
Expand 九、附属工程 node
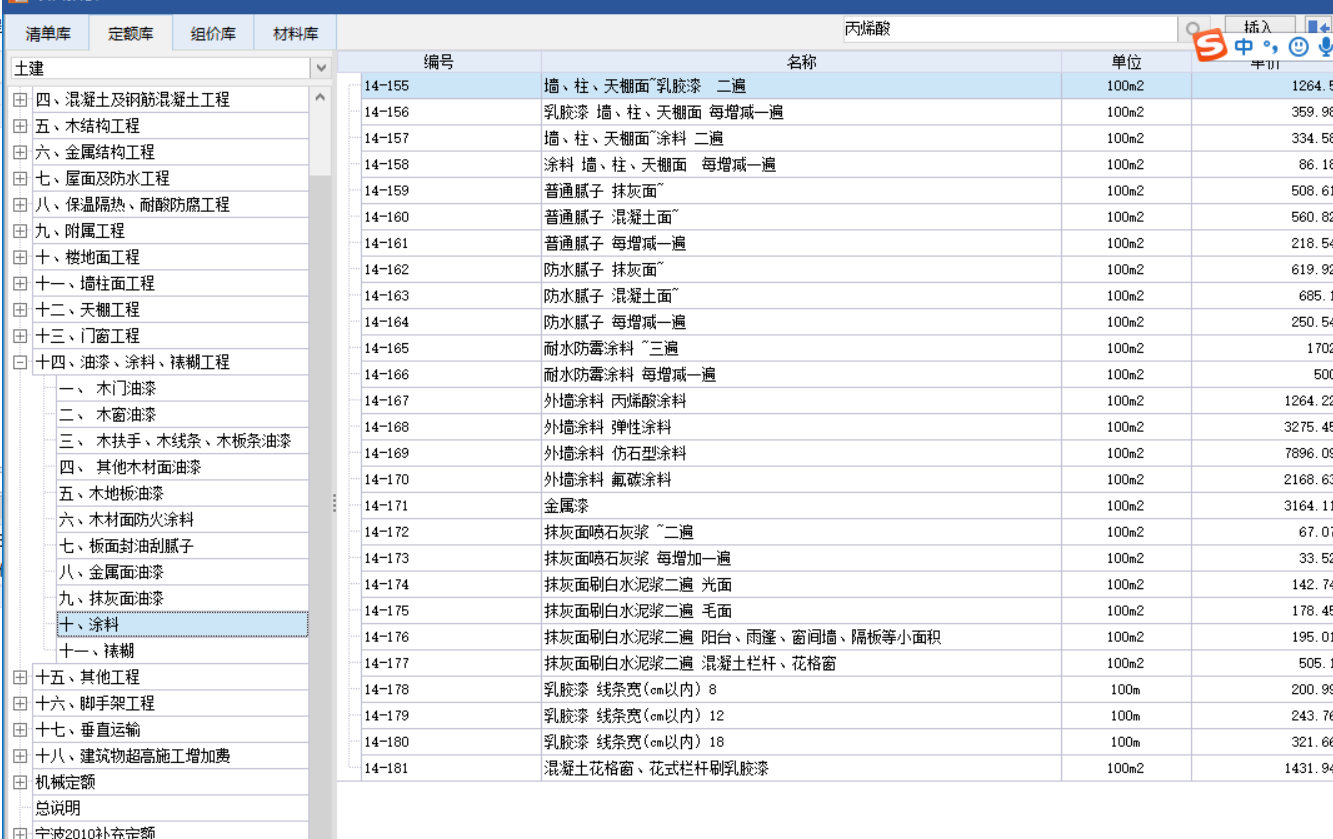point(20,231)
